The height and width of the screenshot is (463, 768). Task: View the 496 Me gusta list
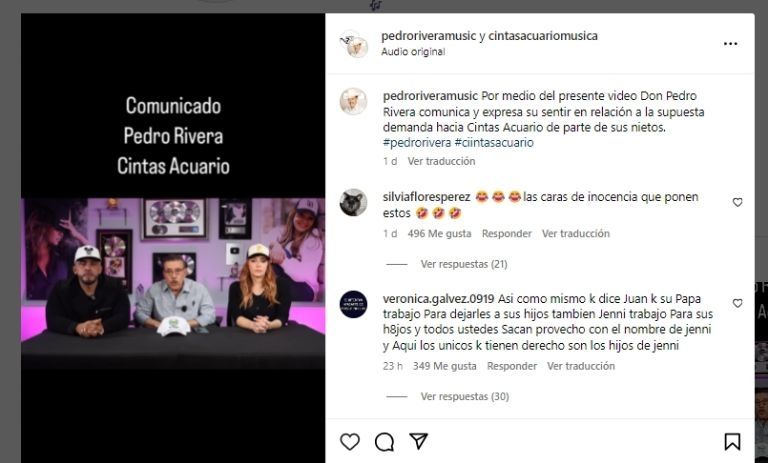(439, 234)
